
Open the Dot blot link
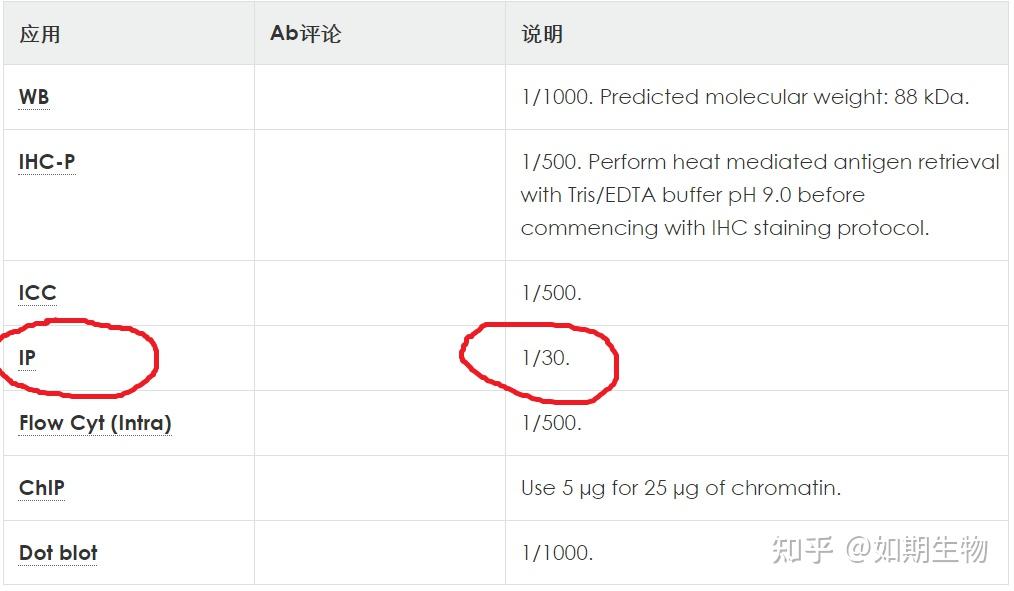click(58, 553)
